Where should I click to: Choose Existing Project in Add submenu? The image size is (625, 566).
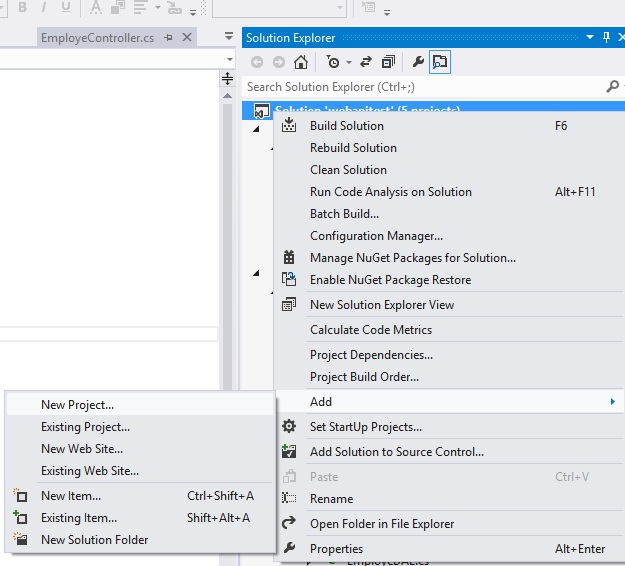pos(140,426)
